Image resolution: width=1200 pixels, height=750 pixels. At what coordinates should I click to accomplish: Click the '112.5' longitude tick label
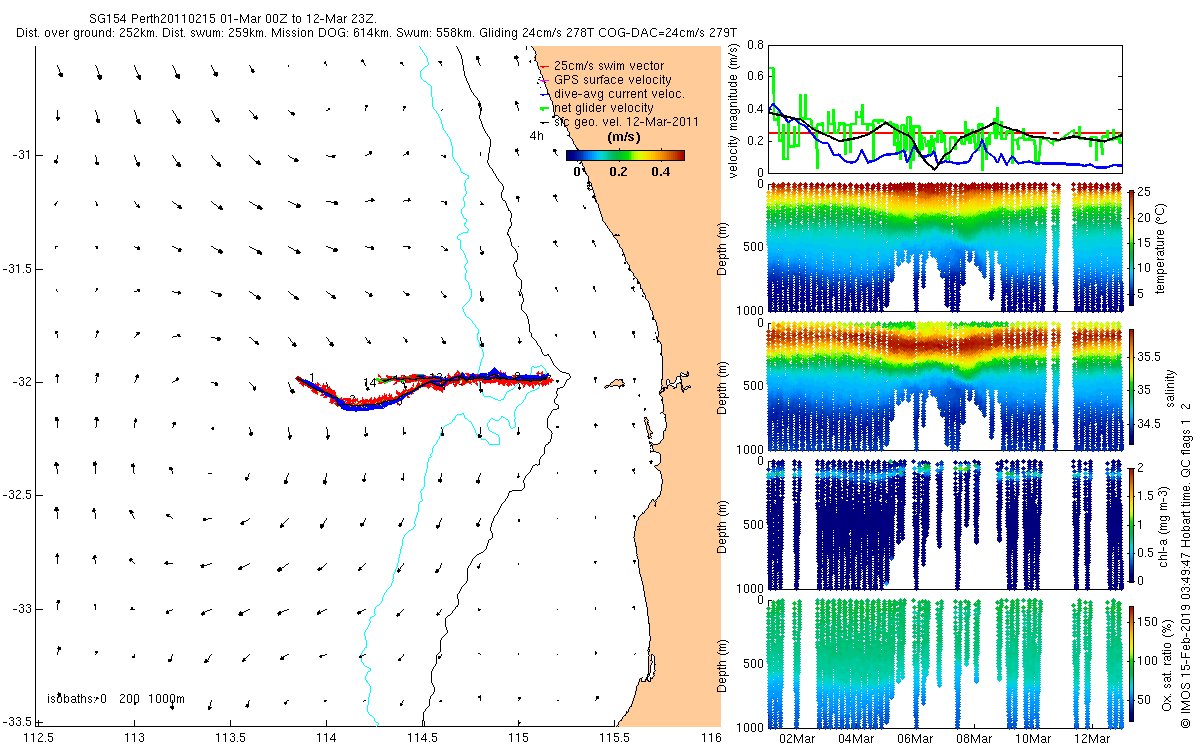click(38, 738)
